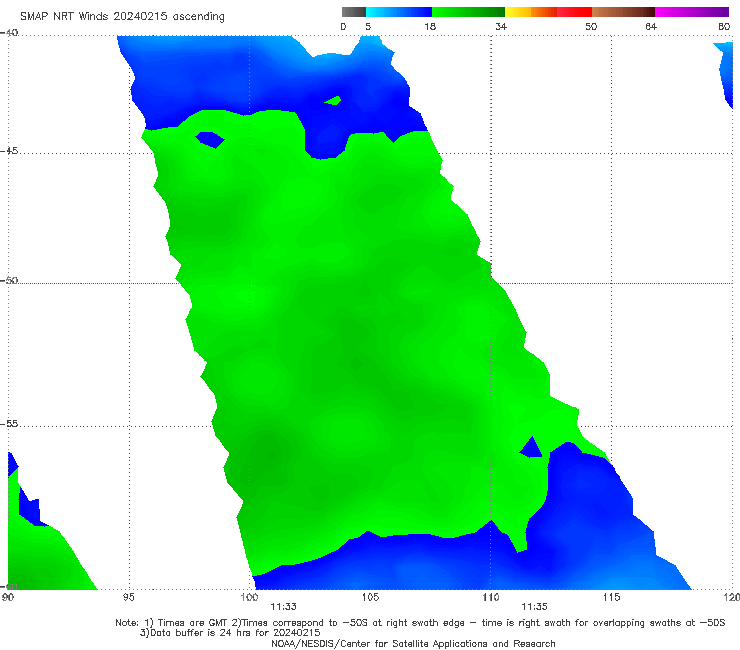Click latitude label '-45'

(x=9, y=152)
